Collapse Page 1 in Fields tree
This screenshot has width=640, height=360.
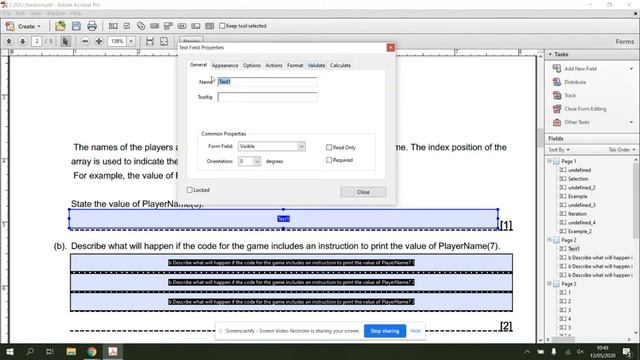pyautogui.click(x=549, y=161)
